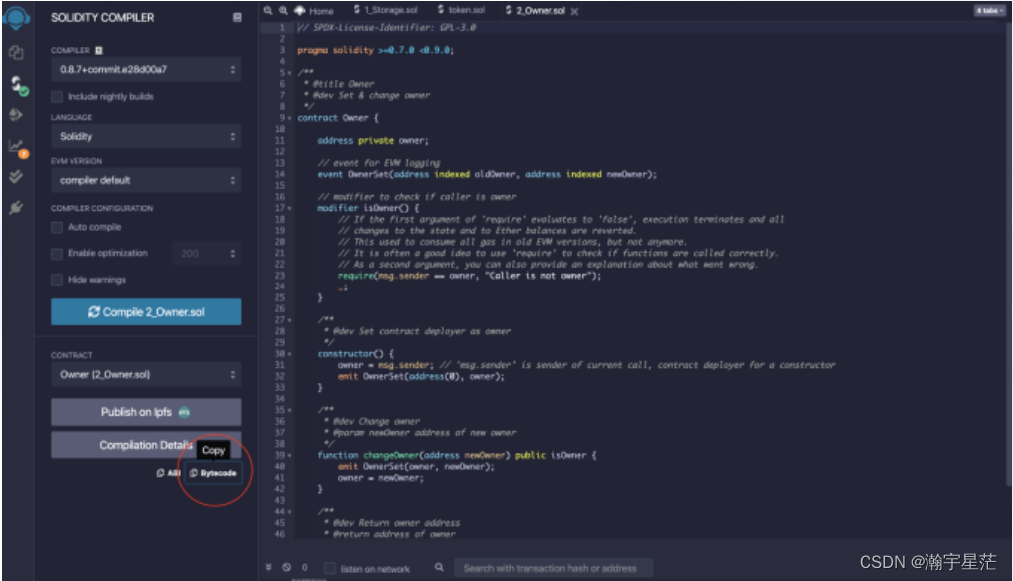Click the pending transactions counter 0

click(x=305, y=567)
